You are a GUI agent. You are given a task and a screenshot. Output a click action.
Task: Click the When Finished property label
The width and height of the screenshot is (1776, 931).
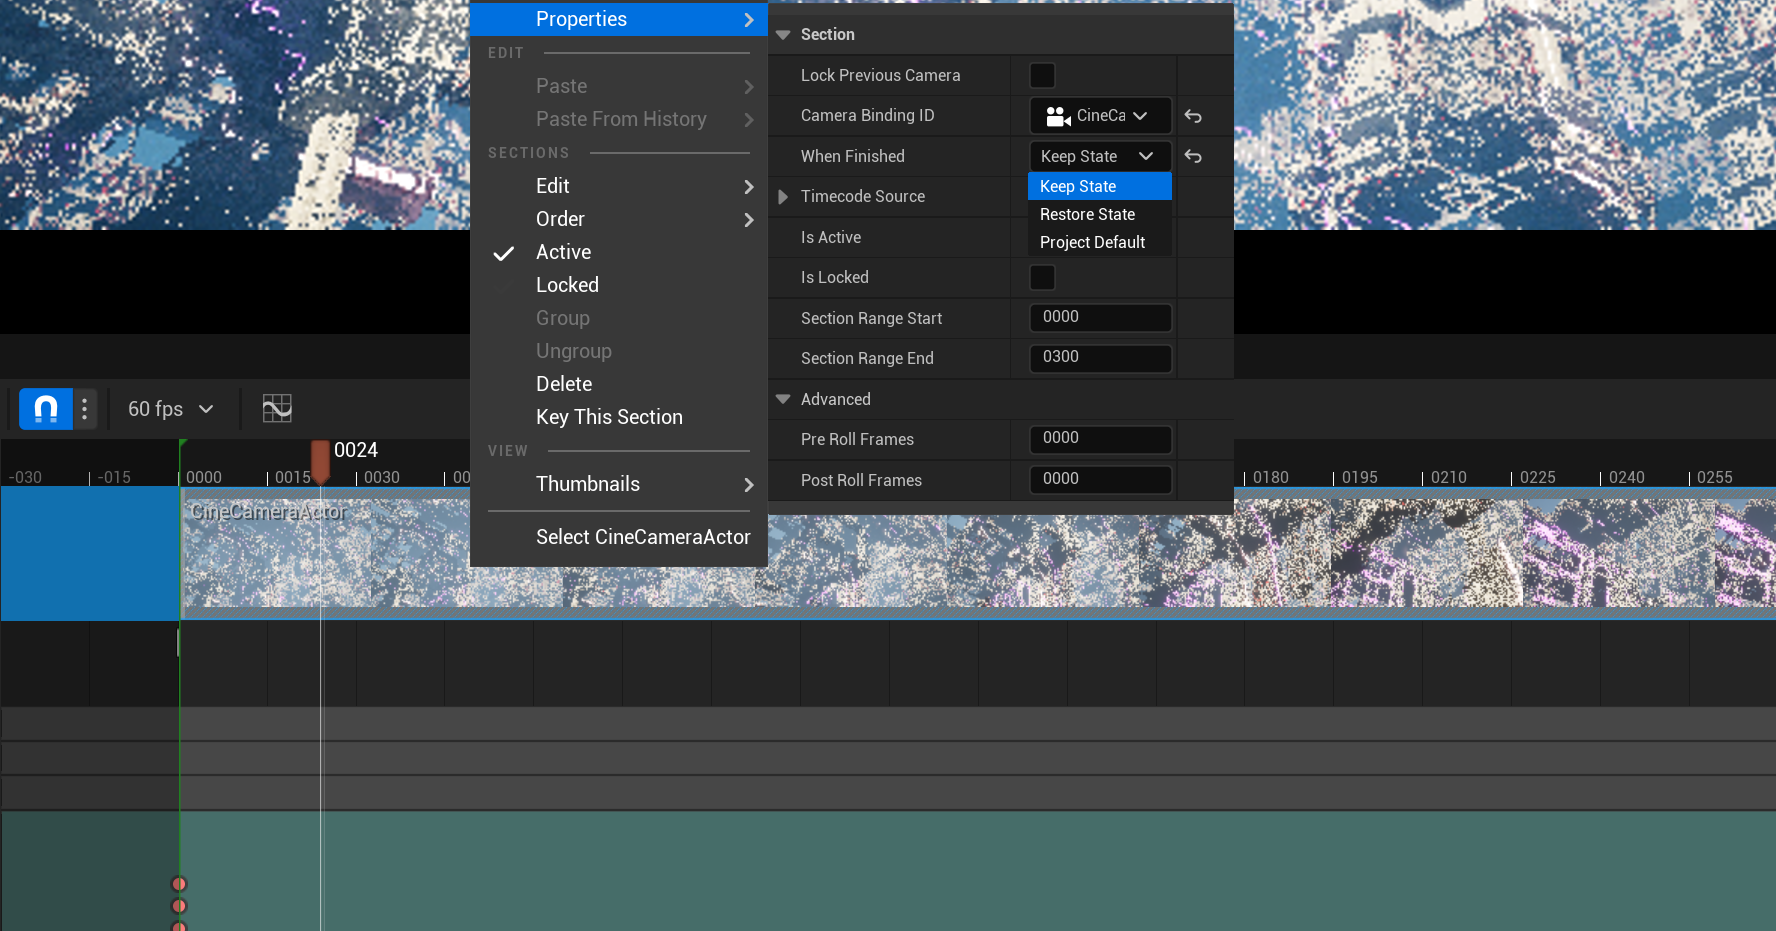click(852, 156)
